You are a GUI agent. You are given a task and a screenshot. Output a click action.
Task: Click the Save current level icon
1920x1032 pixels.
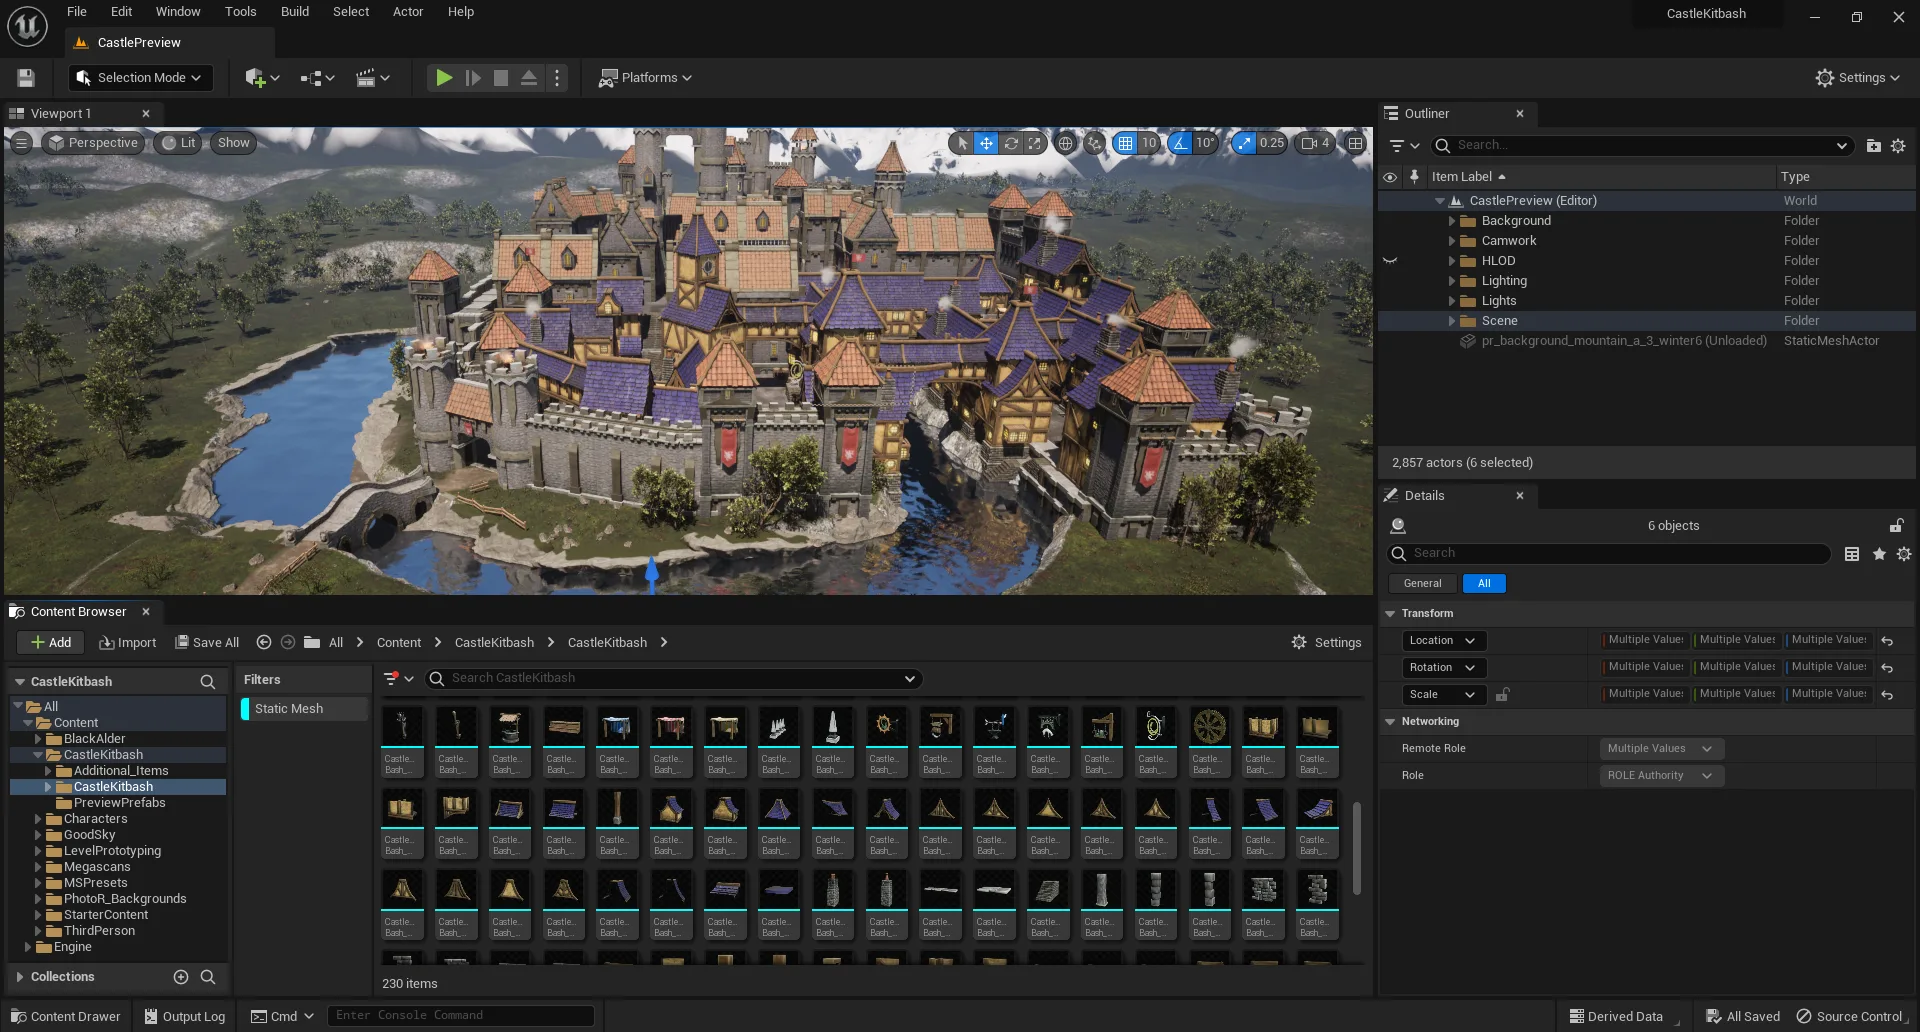(x=25, y=77)
